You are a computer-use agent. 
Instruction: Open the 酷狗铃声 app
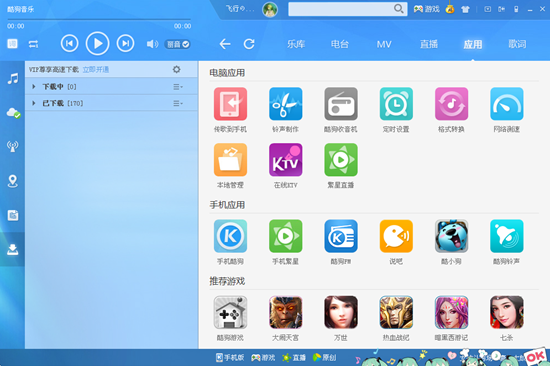point(507,236)
